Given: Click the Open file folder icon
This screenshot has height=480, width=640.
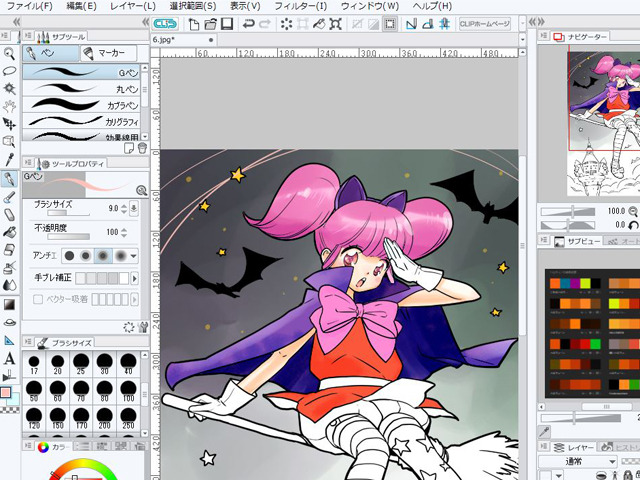Looking at the screenshot, I should (x=211, y=24).
